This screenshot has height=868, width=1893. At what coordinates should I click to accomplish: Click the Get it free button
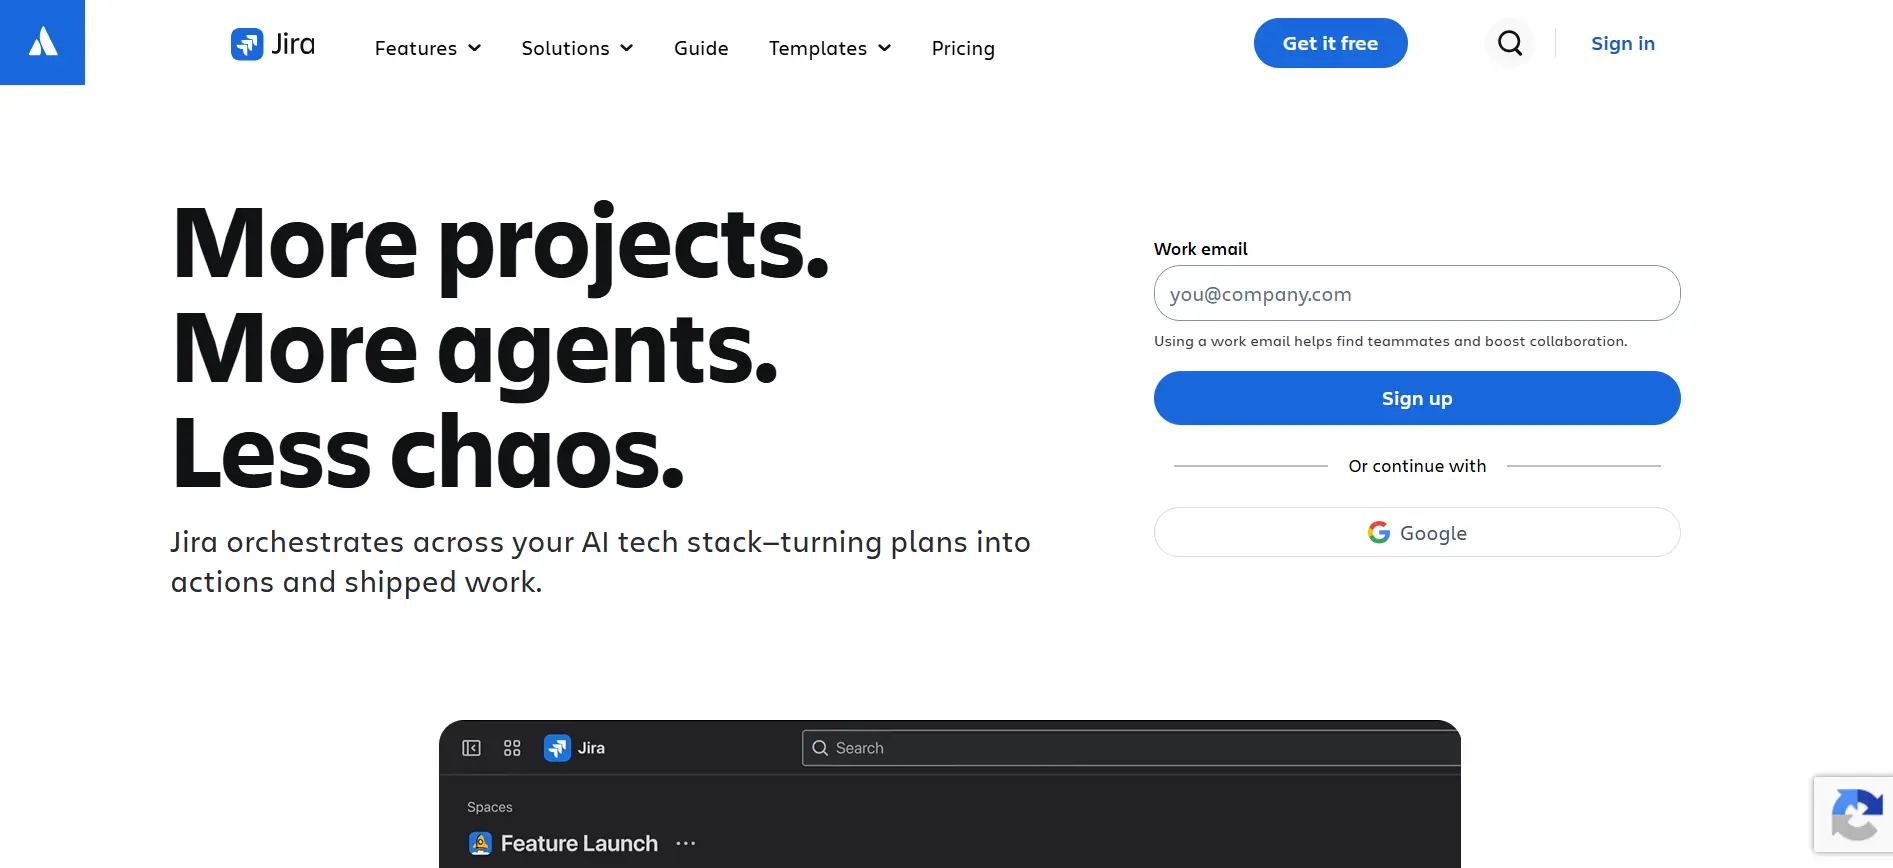[x=1330, y=43]
